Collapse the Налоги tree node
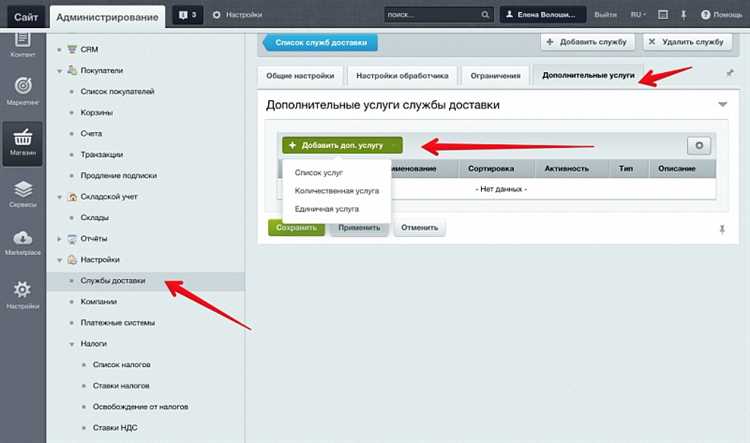750x443 pixels. [x=72, y=344]
